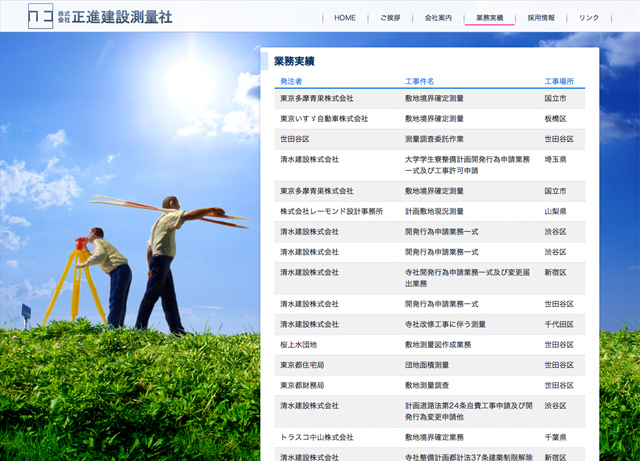The image size is (640, 461).
Task: Click the 発注者 column header
Action: click(291, 81)
